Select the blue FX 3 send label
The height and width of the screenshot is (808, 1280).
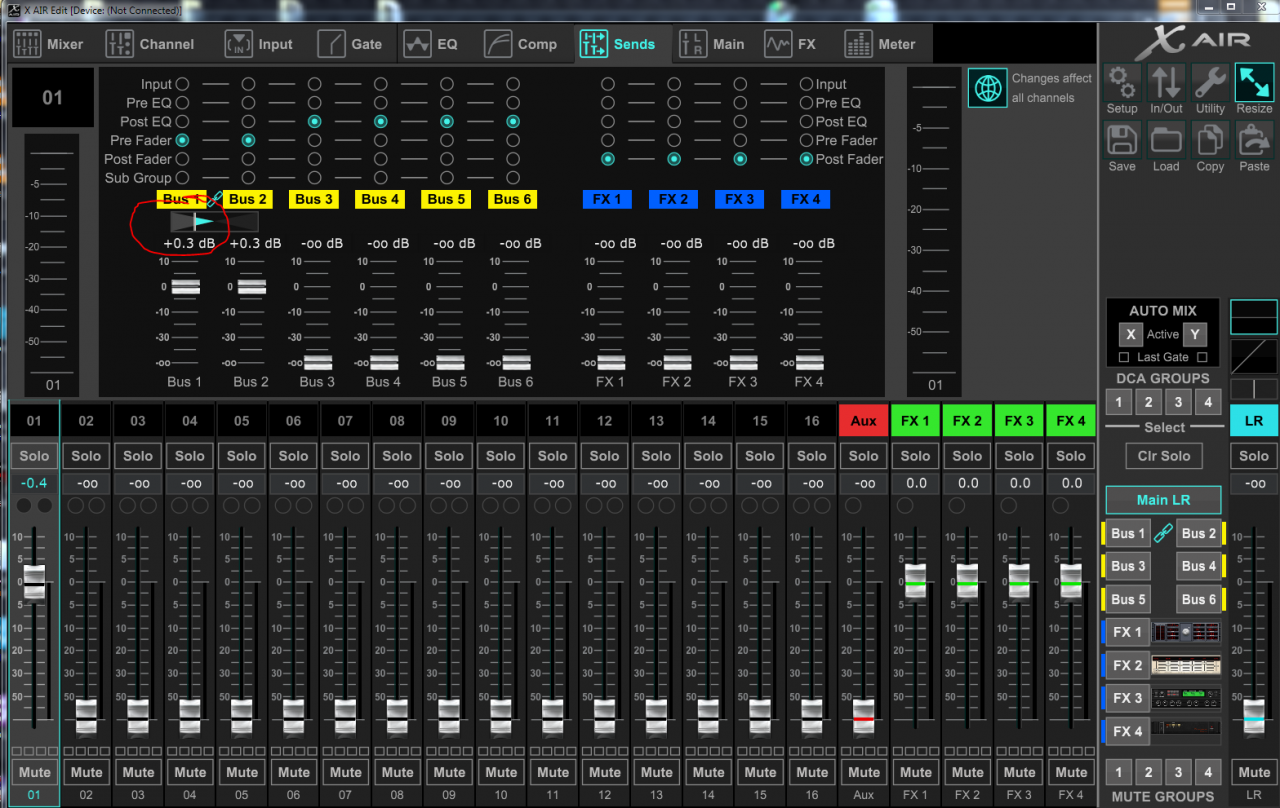coord(740,199)
